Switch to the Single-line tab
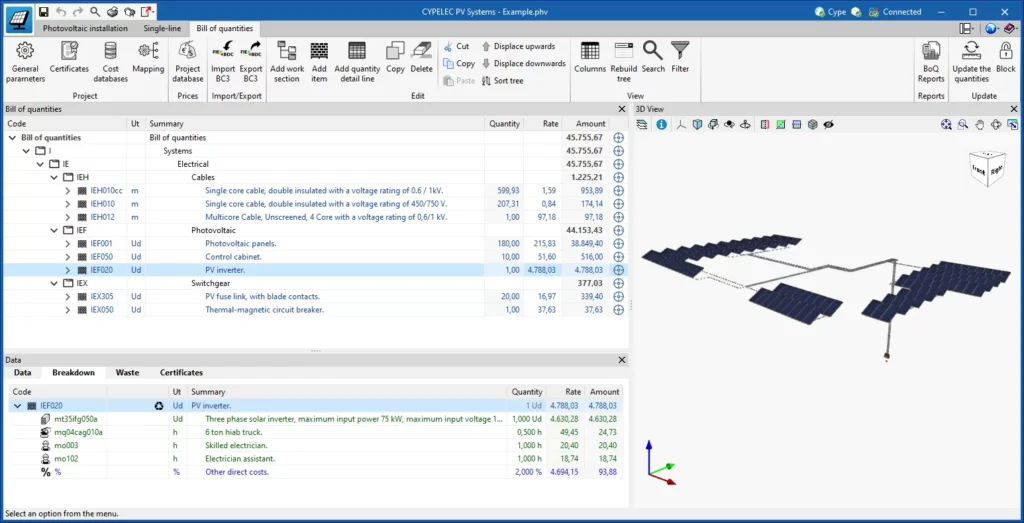Viewport: 1024px width, 523px height. [x=162, y=29]
